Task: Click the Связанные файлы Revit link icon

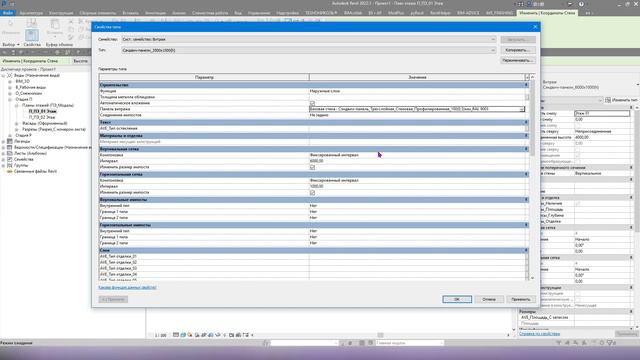Action: click(x=10, y=171)
